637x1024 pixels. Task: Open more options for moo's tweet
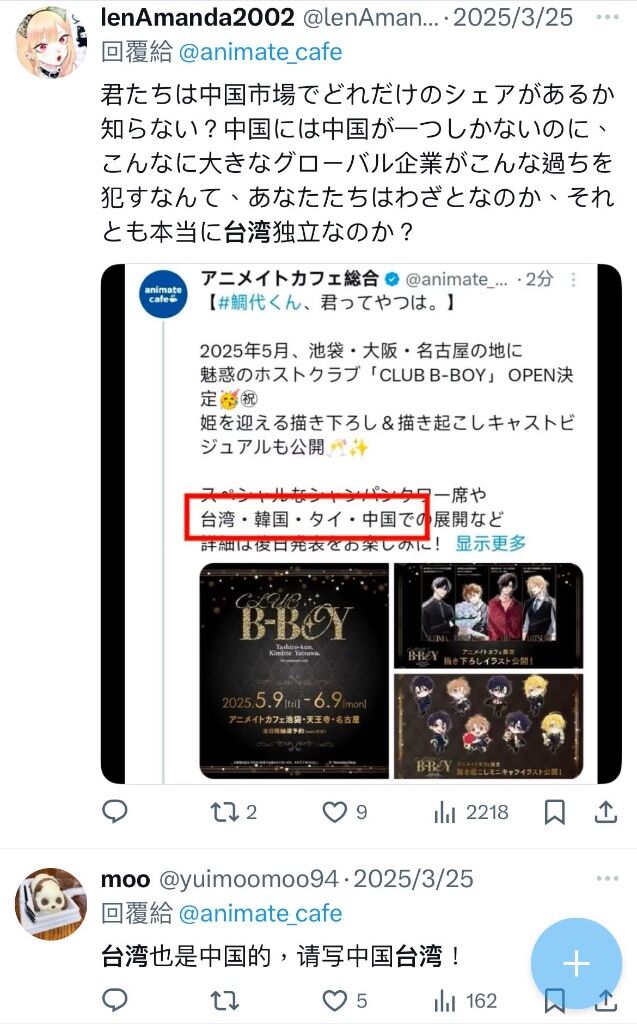pos(607,878)
